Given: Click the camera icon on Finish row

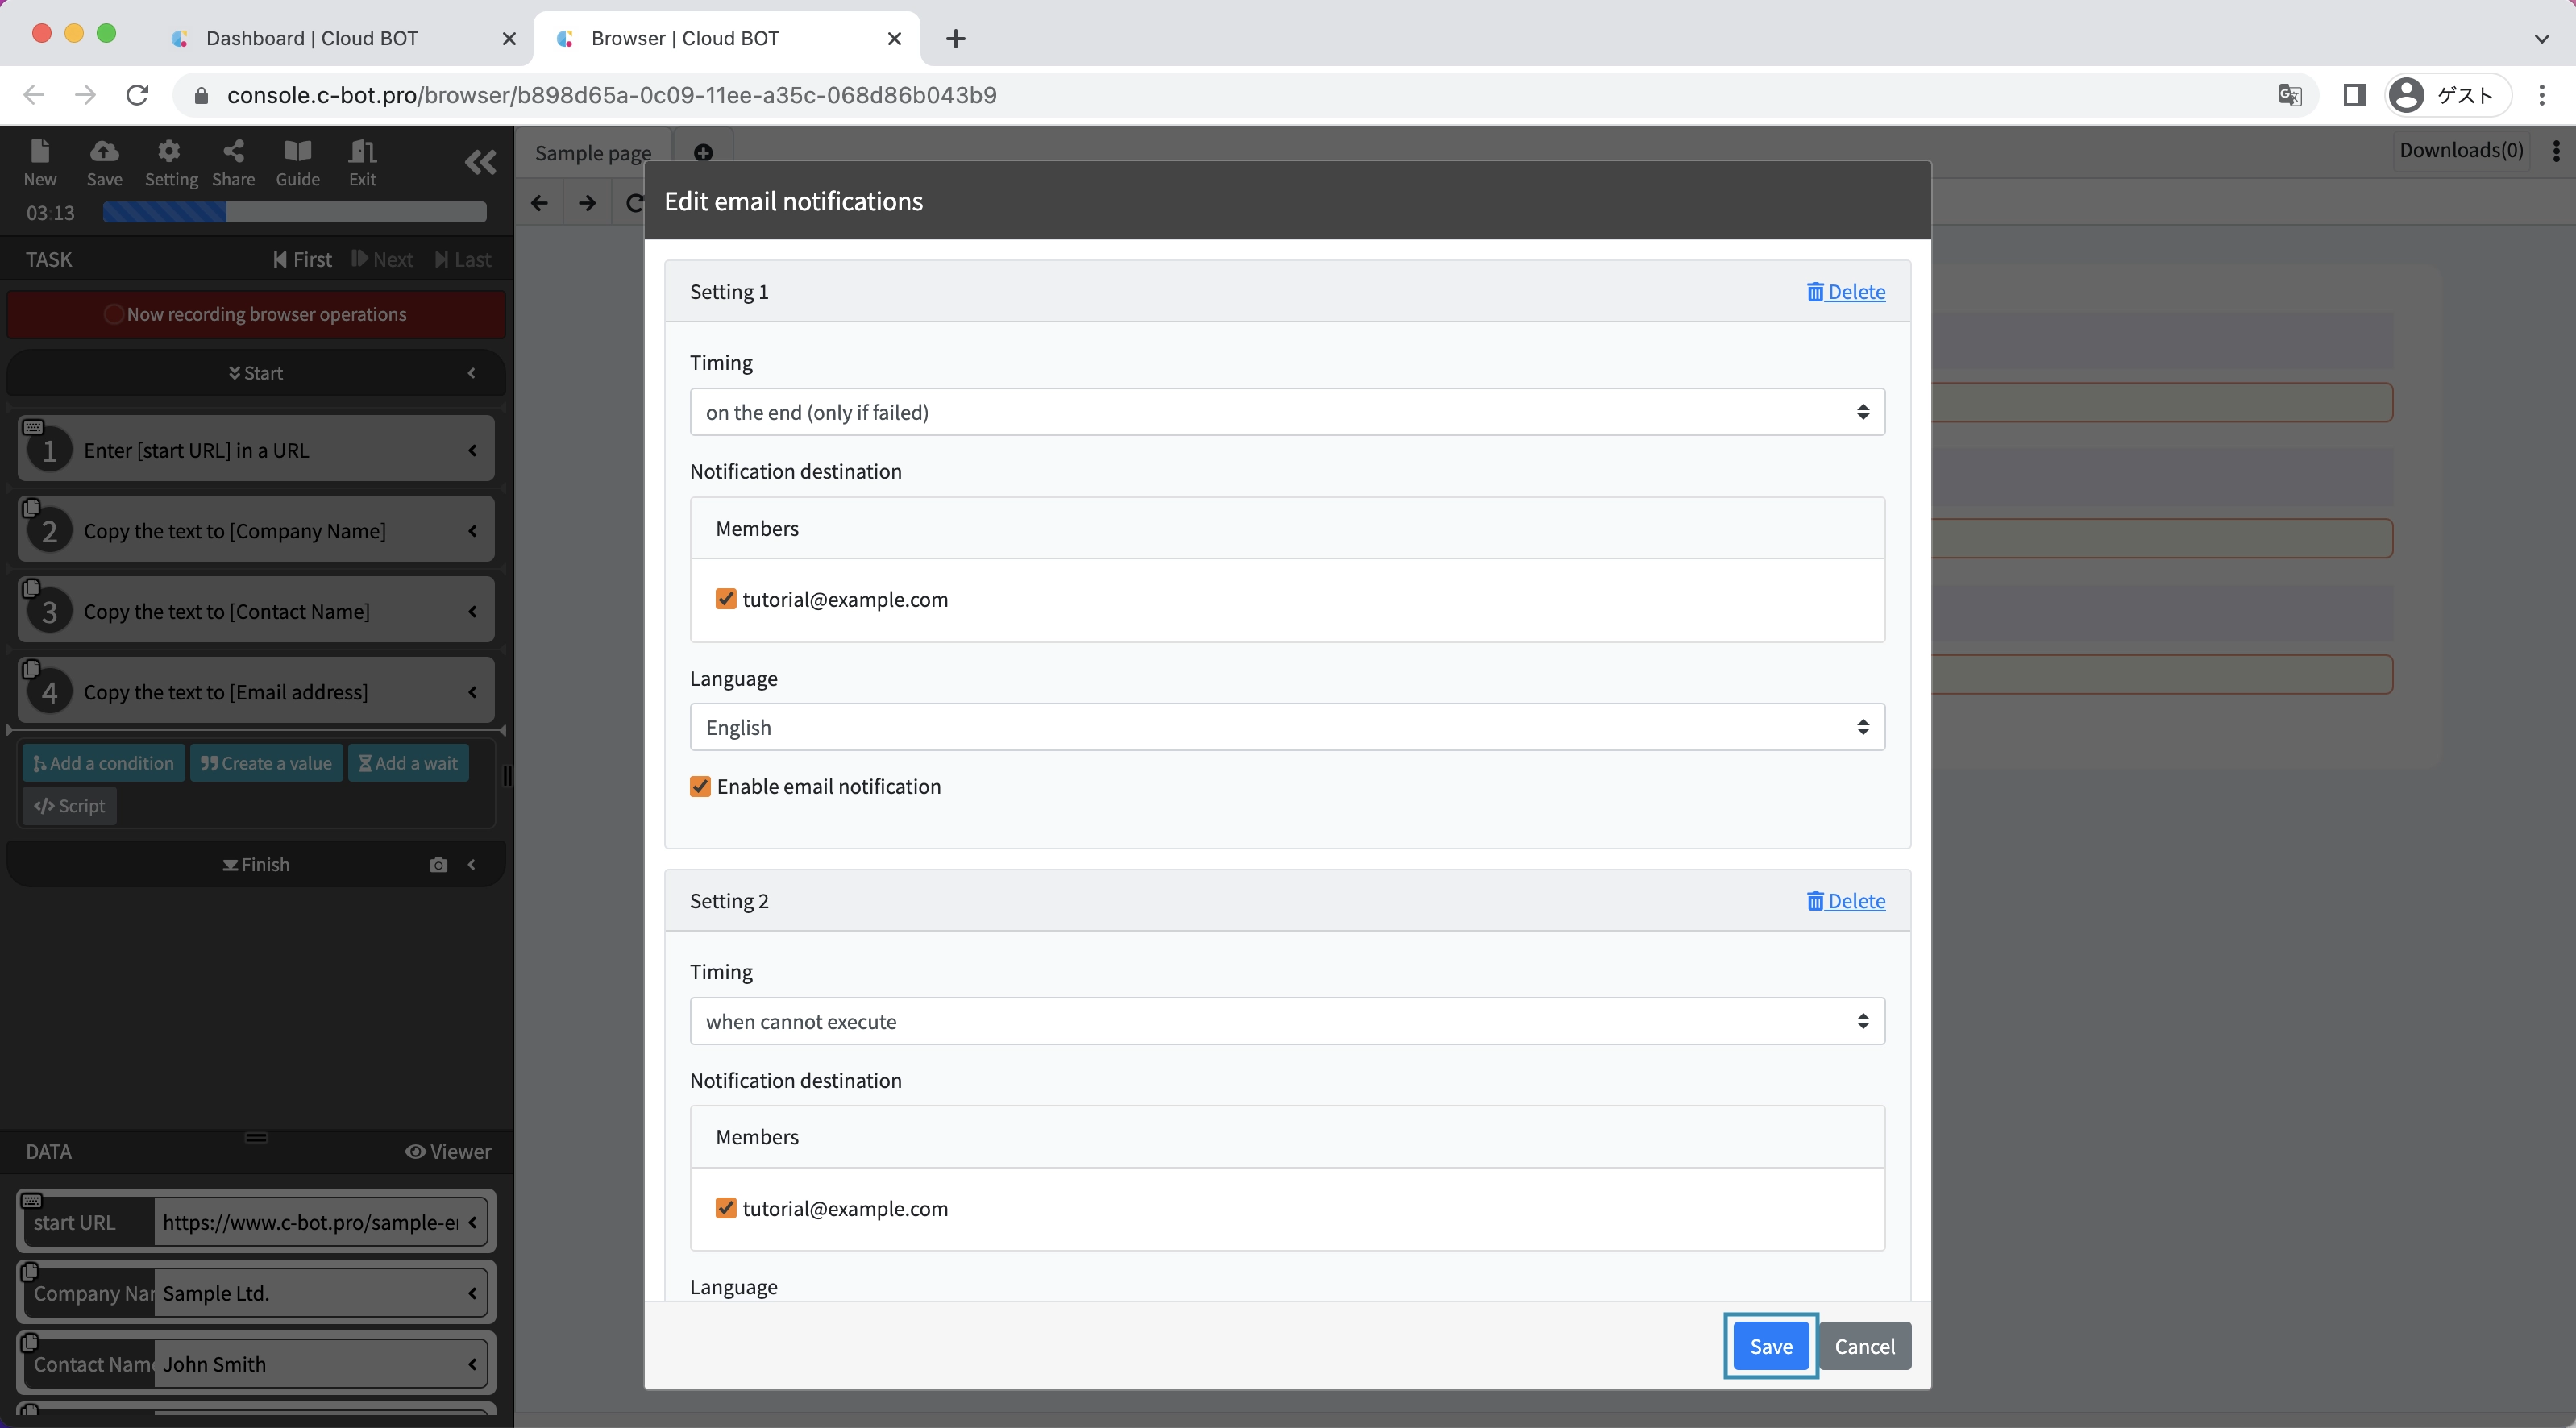Looking at the screenshot, I should coord(438,865).
